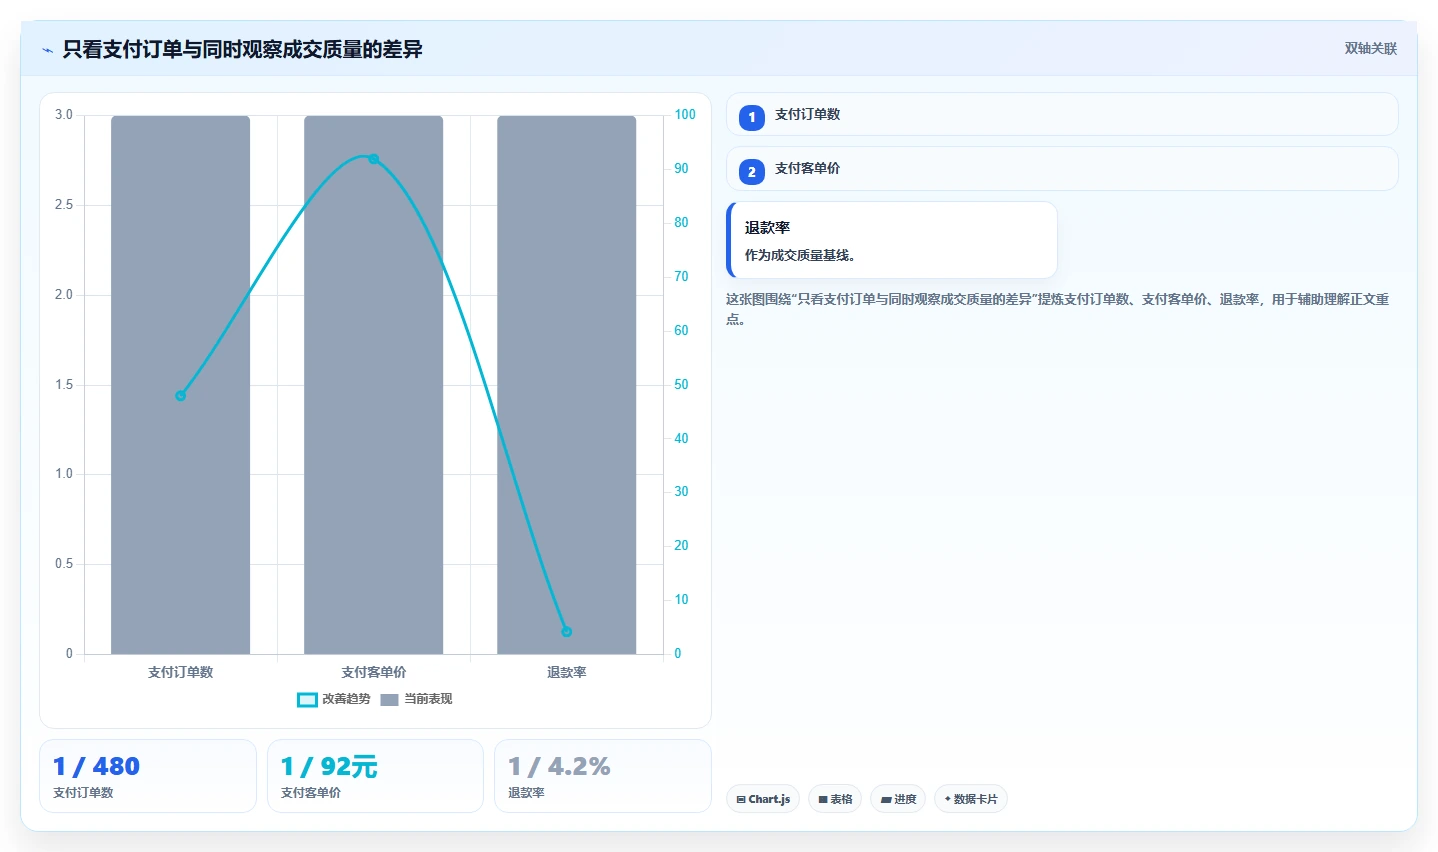Screen dimensions: 1438x852
Task: Click the line point on 退款率 bar
Action: [x=567, y=632]
